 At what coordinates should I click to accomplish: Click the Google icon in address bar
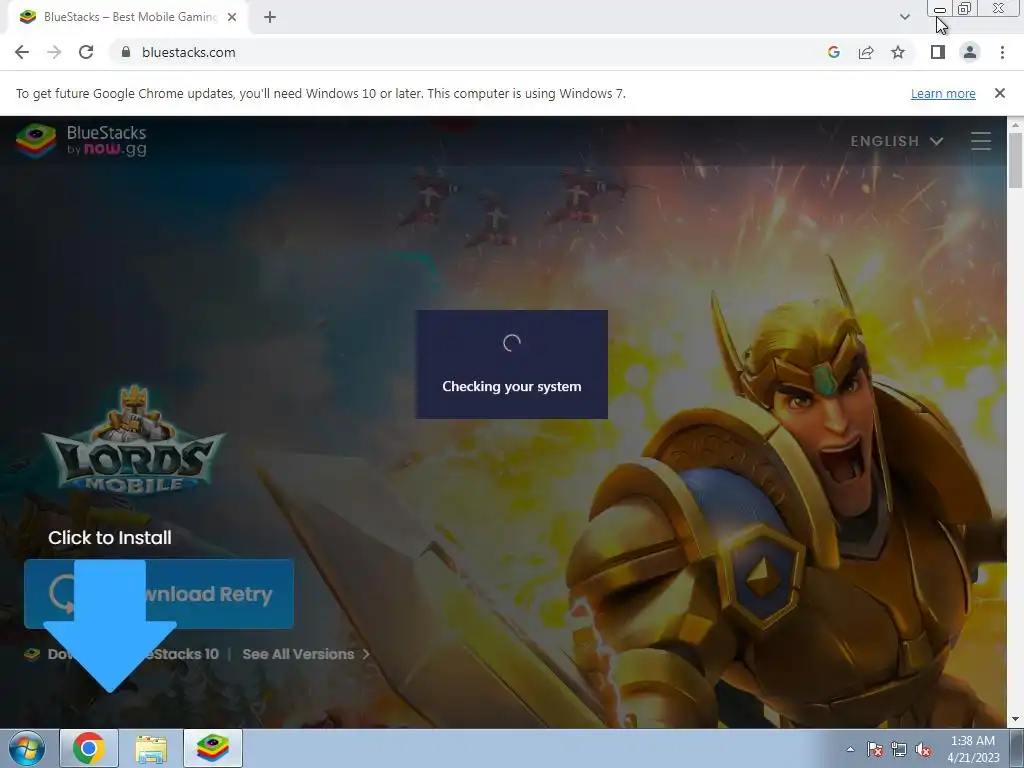pyautogui.click(x=833, y=52)
